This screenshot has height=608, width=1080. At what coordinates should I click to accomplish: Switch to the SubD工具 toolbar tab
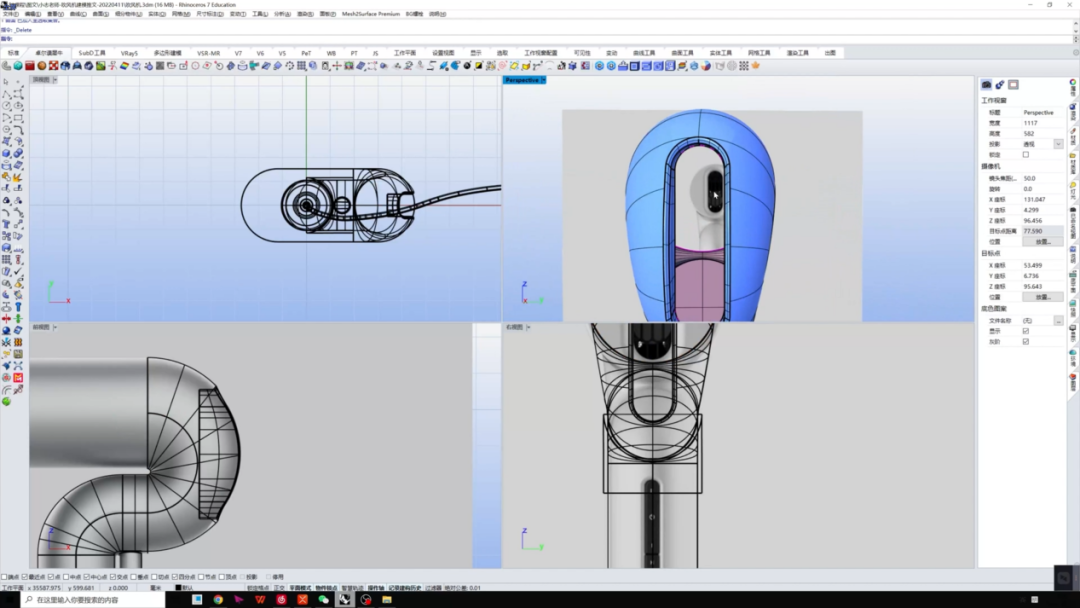point(92,53)
